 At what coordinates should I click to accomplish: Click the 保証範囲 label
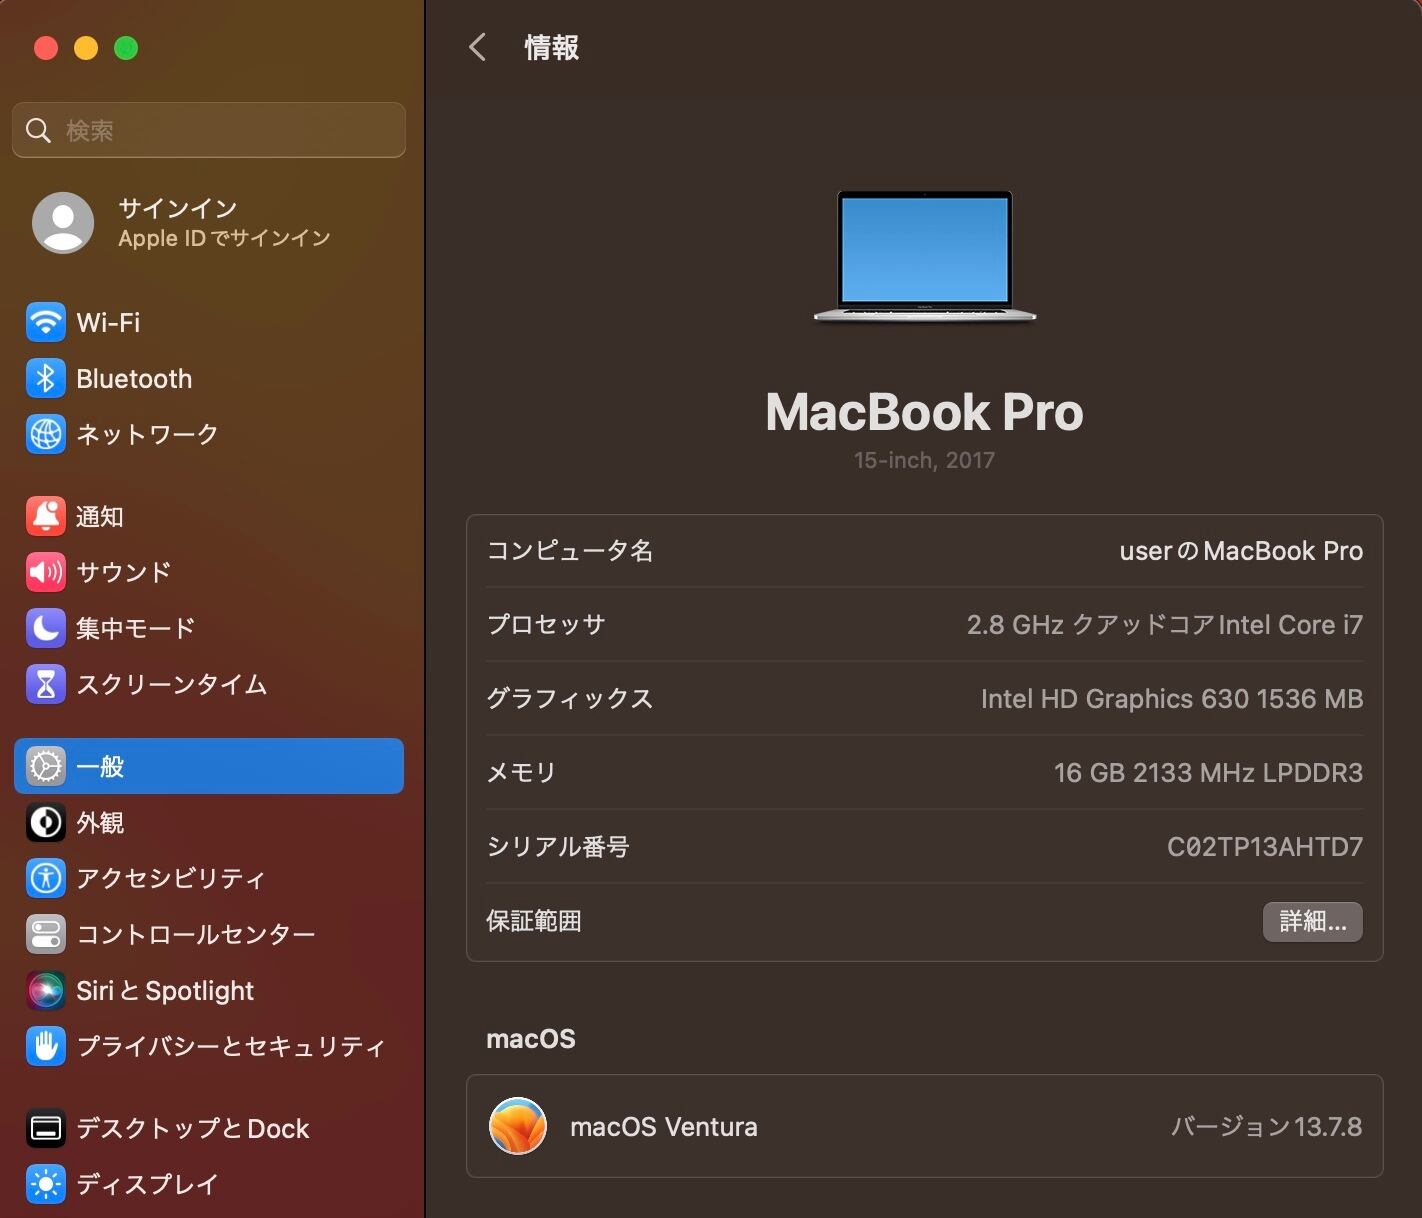534,921
